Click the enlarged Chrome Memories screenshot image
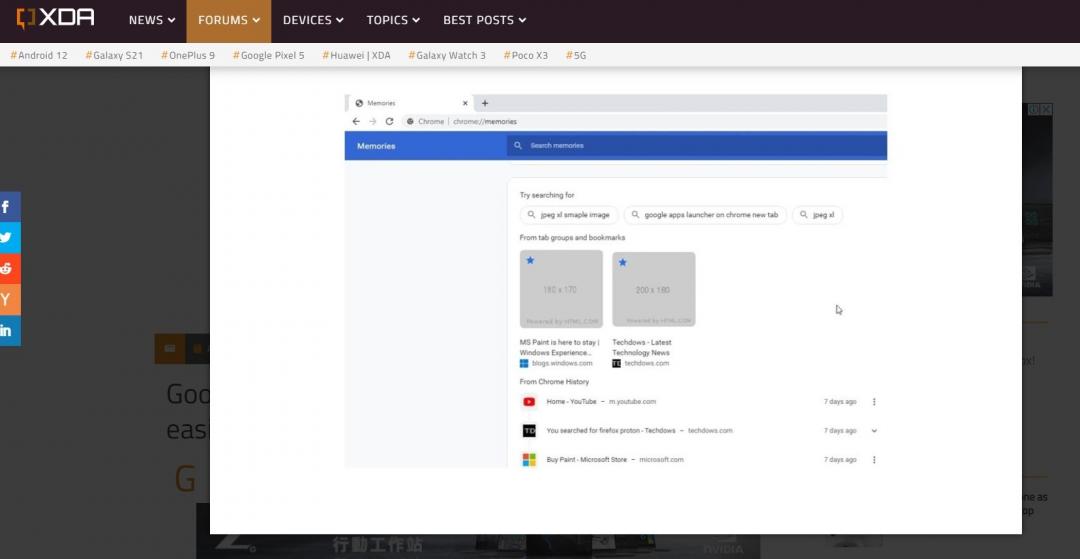Viewport: 1080px width, 559px height. click(x=615, y=280)
